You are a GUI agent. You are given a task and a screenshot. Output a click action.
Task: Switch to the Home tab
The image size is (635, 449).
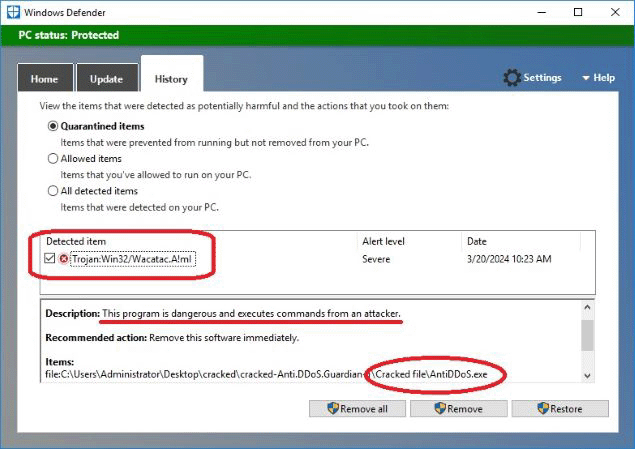[x=45, y=78]
